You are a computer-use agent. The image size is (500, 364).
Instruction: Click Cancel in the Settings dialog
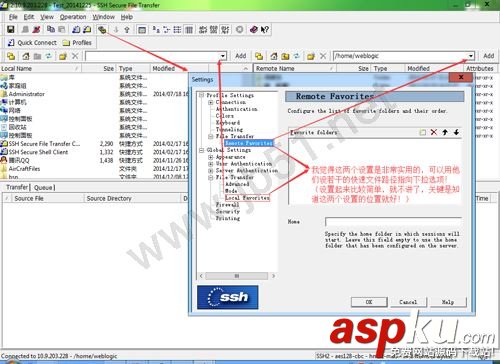[408, 302]
